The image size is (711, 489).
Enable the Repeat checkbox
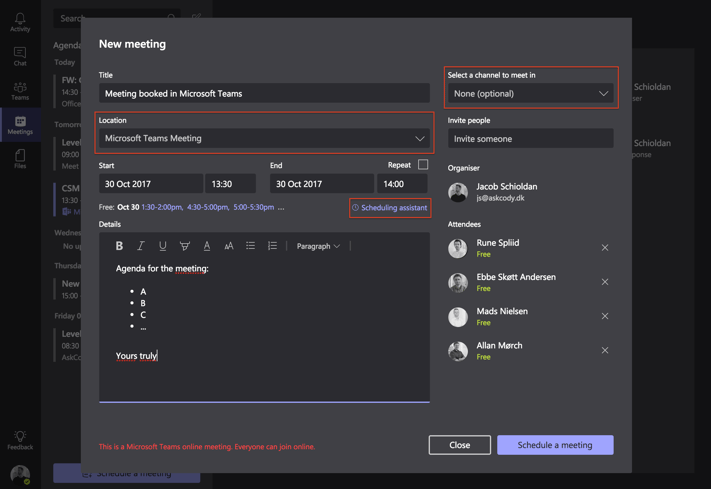tap(423, 164)
